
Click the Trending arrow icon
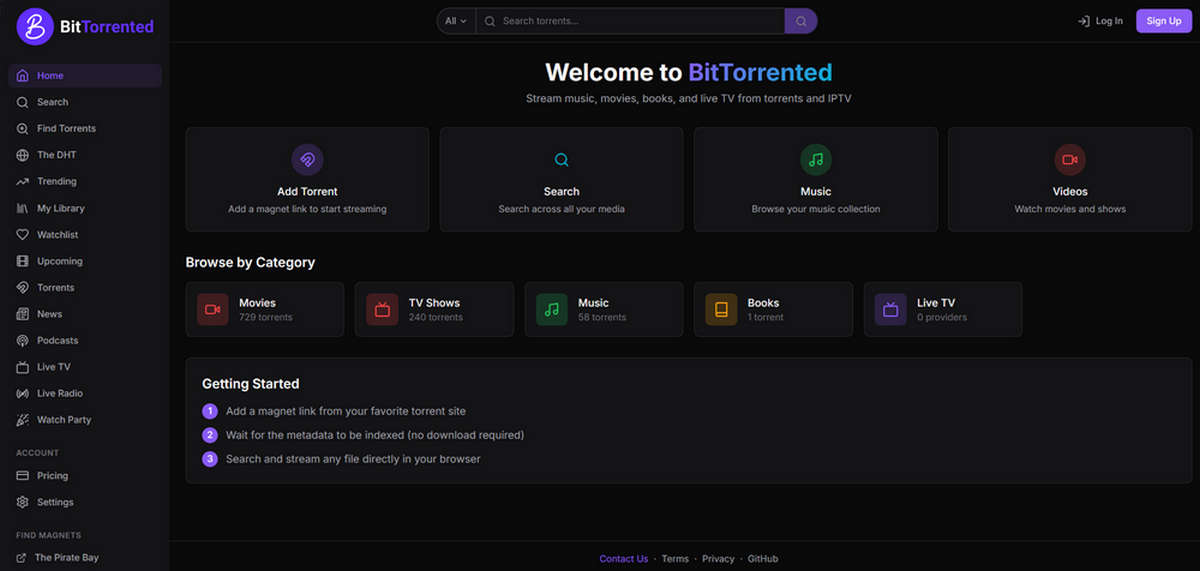23,182
